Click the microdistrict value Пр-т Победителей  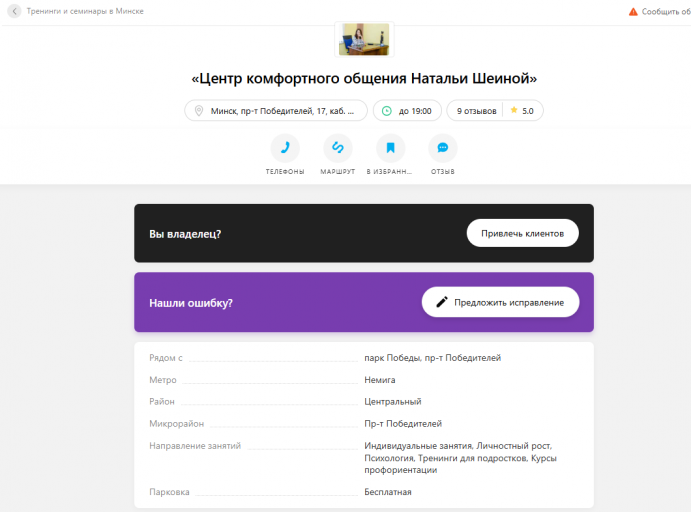[x=403, y=424]
